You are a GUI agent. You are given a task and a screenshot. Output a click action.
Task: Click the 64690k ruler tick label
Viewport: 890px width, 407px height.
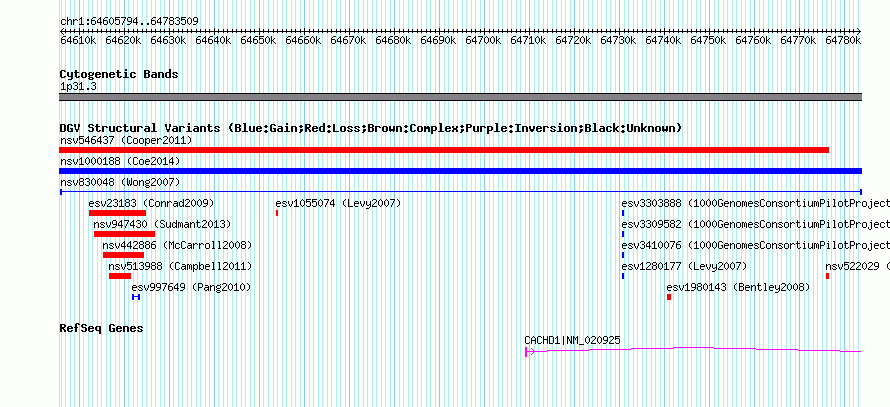(438, 40)
